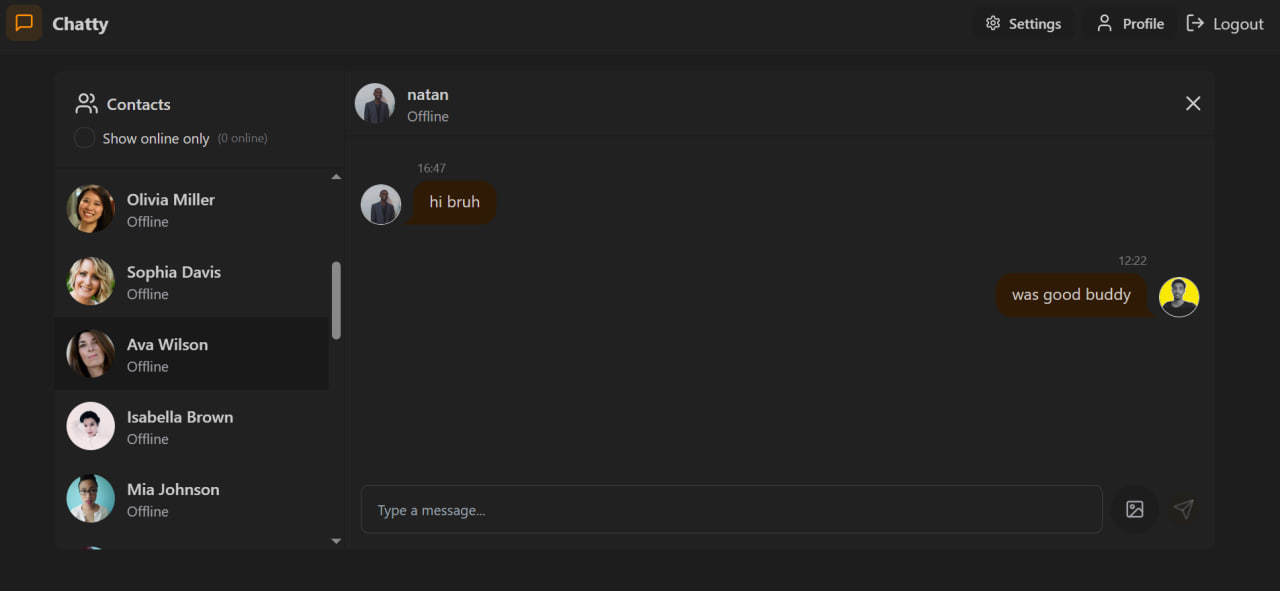
Task: Click the contacts list scroll down arrow
Action: point(336,541)
